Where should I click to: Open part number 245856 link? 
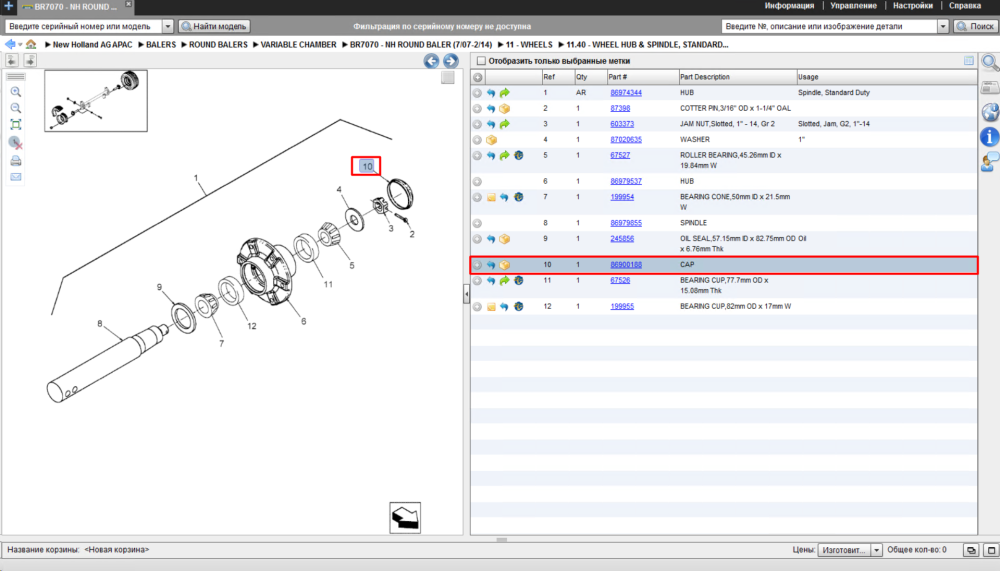point(622,239)
